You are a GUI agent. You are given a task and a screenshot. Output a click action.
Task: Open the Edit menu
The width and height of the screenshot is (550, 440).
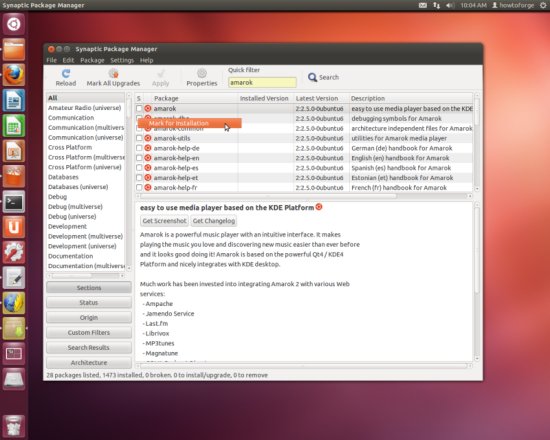pyautogui.click(x=68, y=60)
